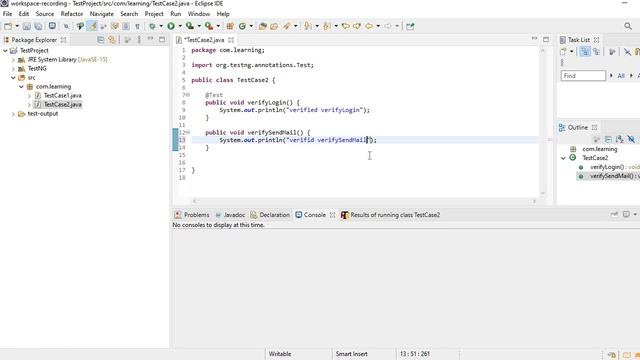This screenshot has width=640, height=360.
Task: Toggle Link with Editor in Package Explorer
Action: click(x=112, y=40)
